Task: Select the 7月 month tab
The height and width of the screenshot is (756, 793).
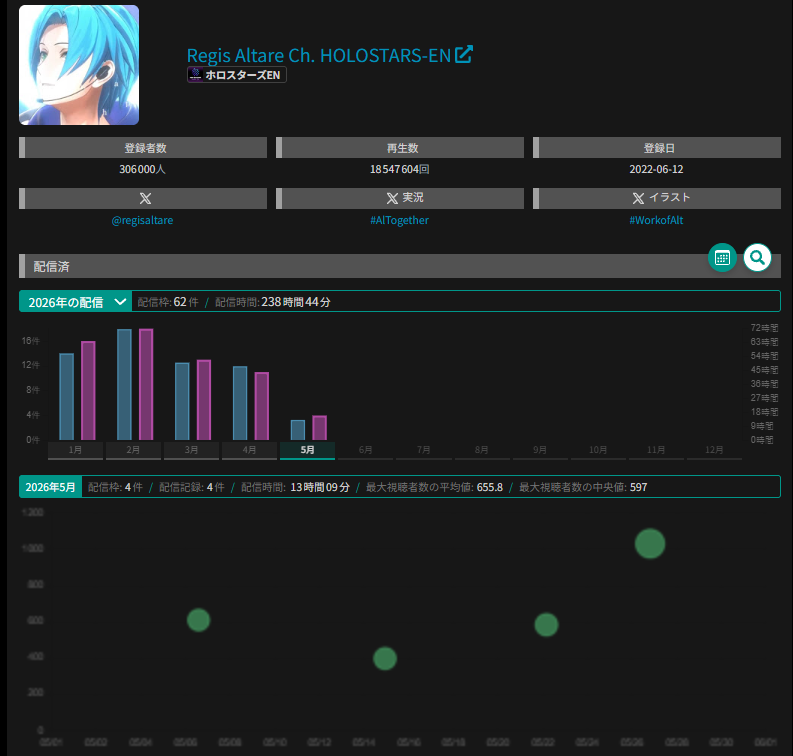Action: pos(424,450)
